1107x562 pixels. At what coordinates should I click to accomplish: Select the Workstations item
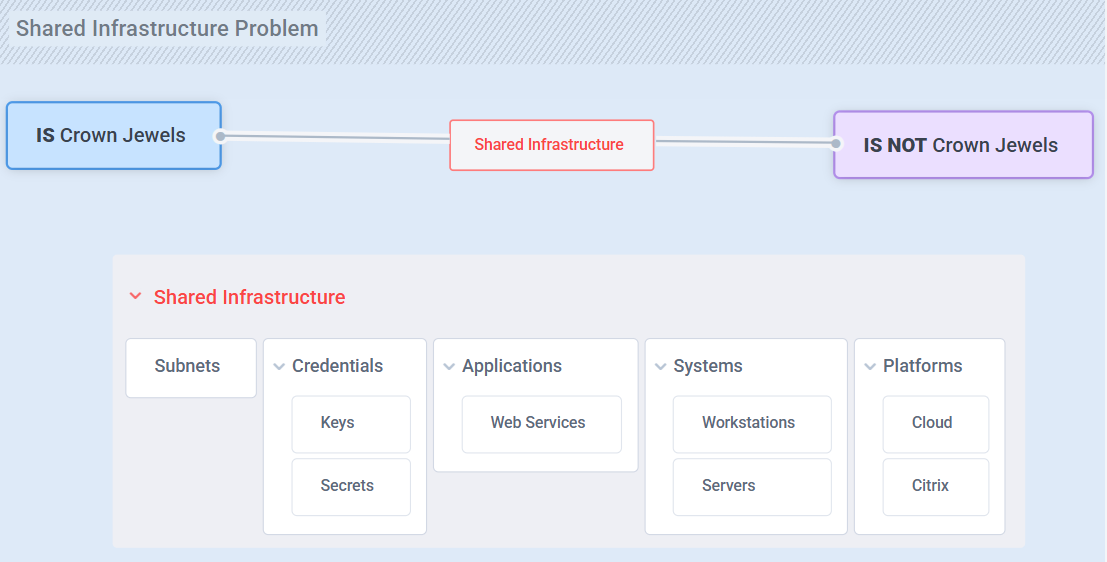coord(751,424)
